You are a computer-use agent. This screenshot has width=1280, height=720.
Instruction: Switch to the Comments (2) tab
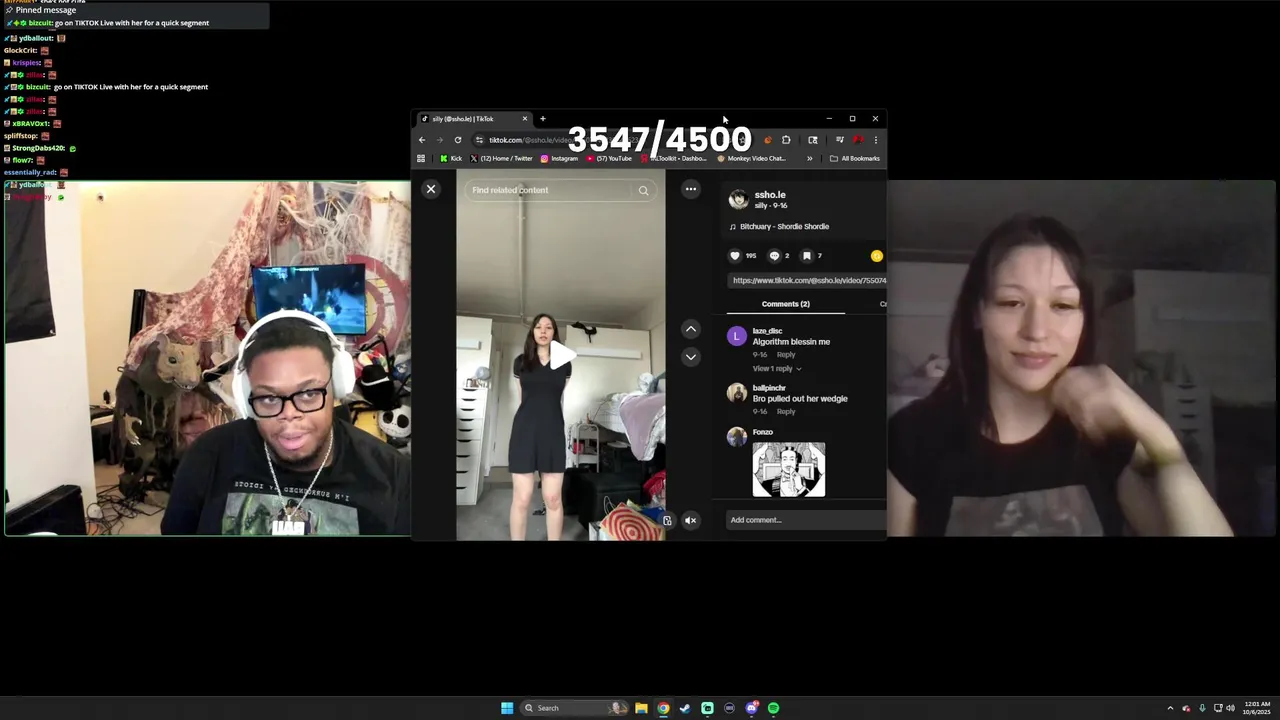[785, 304]
